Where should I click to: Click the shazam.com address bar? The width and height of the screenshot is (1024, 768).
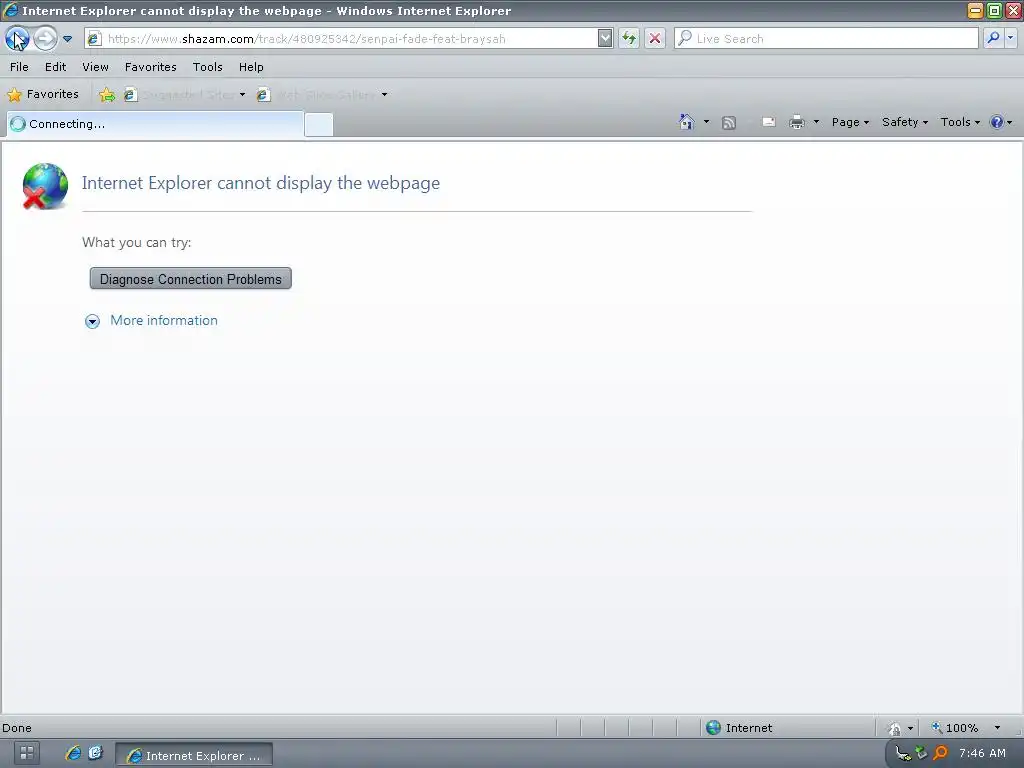click(341, 39)
